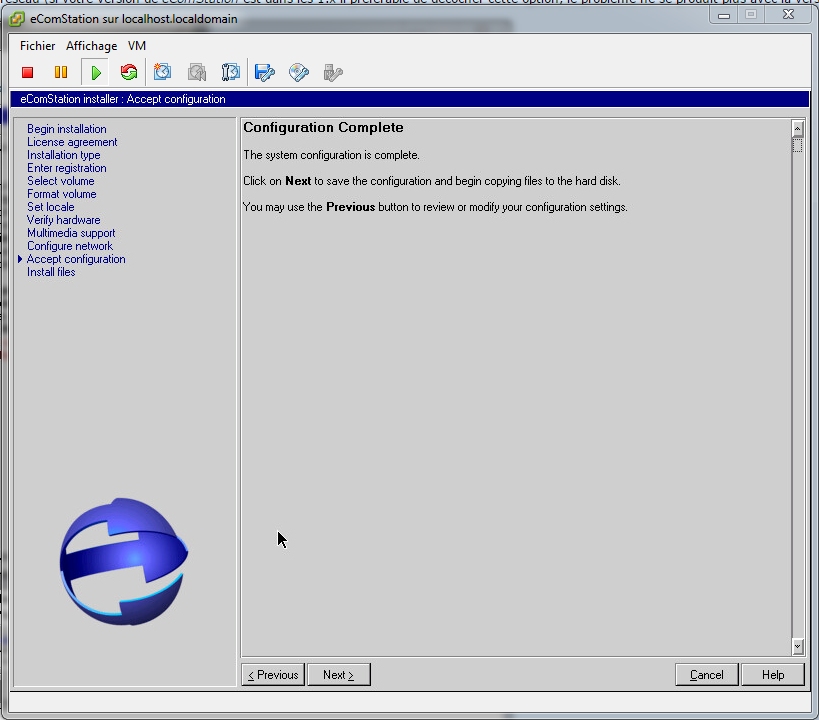Open the Affichage menu
Screen dimensions: 819x720
[x=92, y=46]
